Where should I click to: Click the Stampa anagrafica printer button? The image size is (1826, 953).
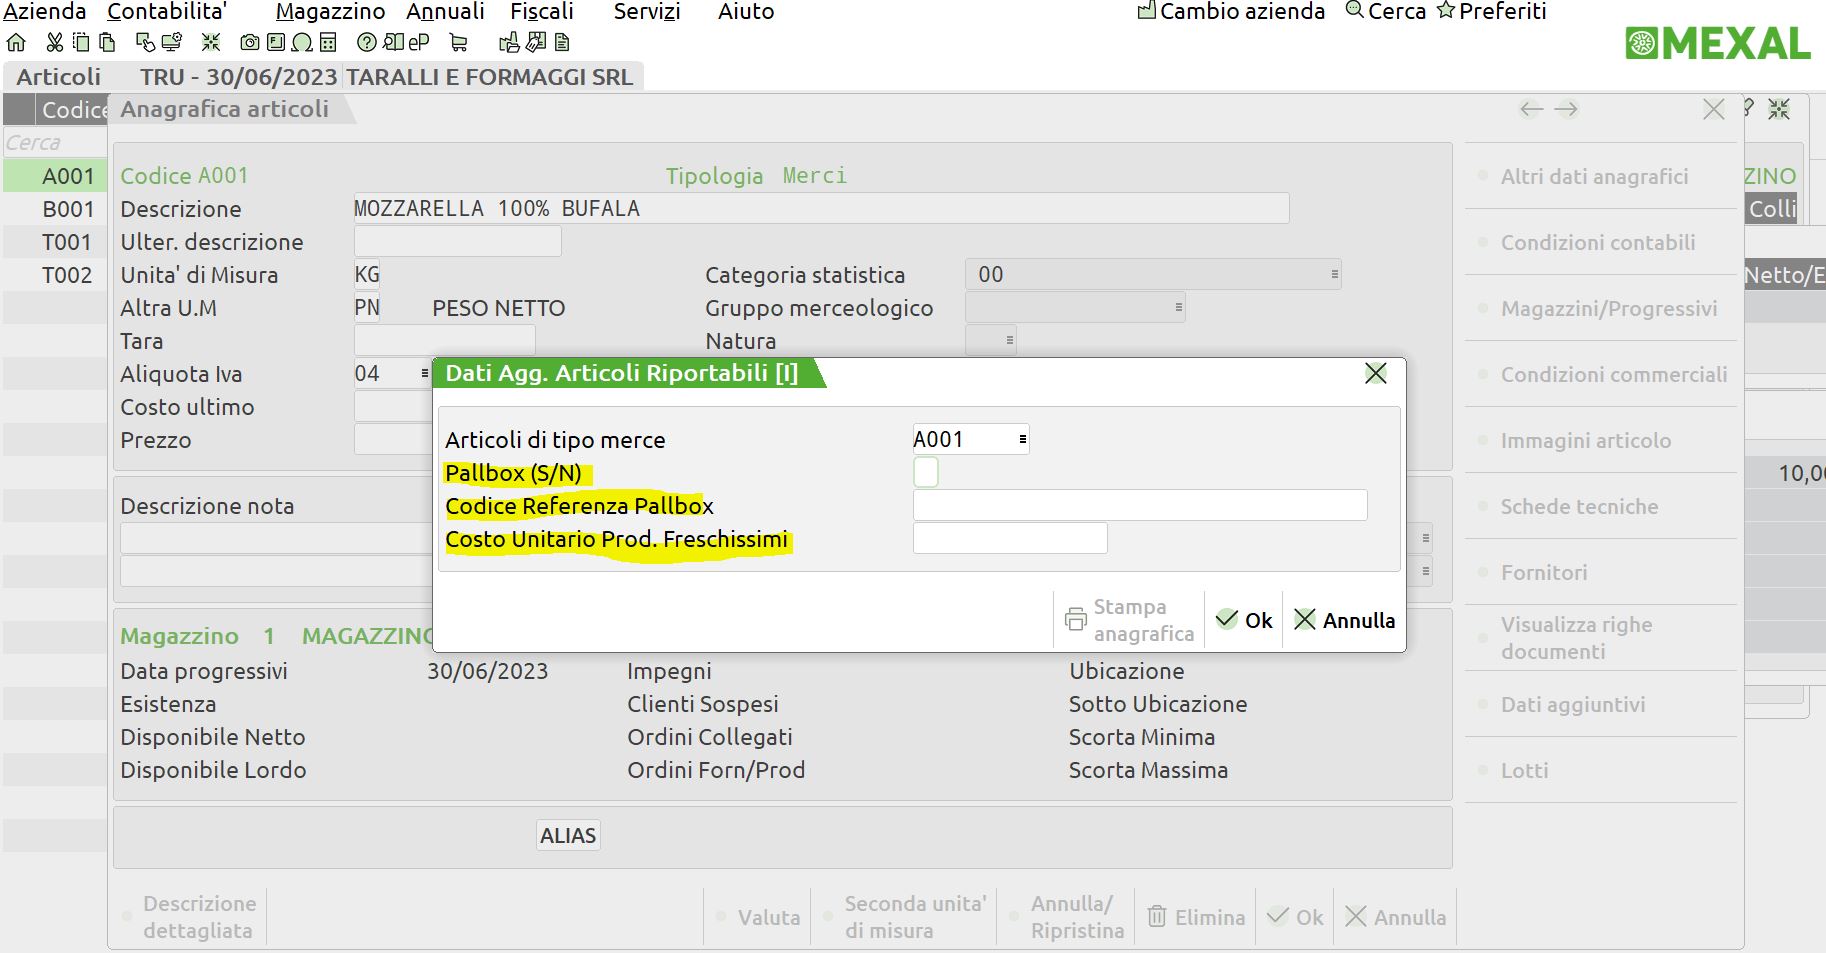tap(1129, 620)
